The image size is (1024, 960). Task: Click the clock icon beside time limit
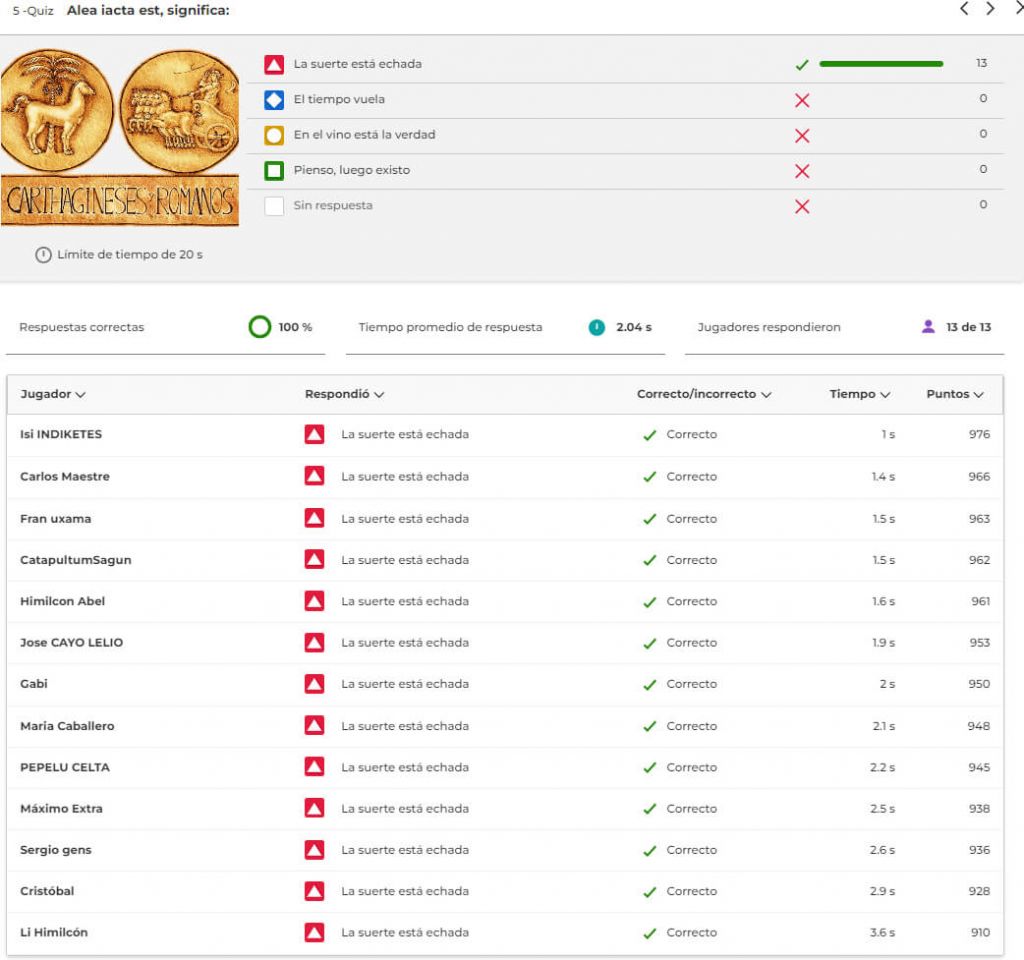click(43, 255)
